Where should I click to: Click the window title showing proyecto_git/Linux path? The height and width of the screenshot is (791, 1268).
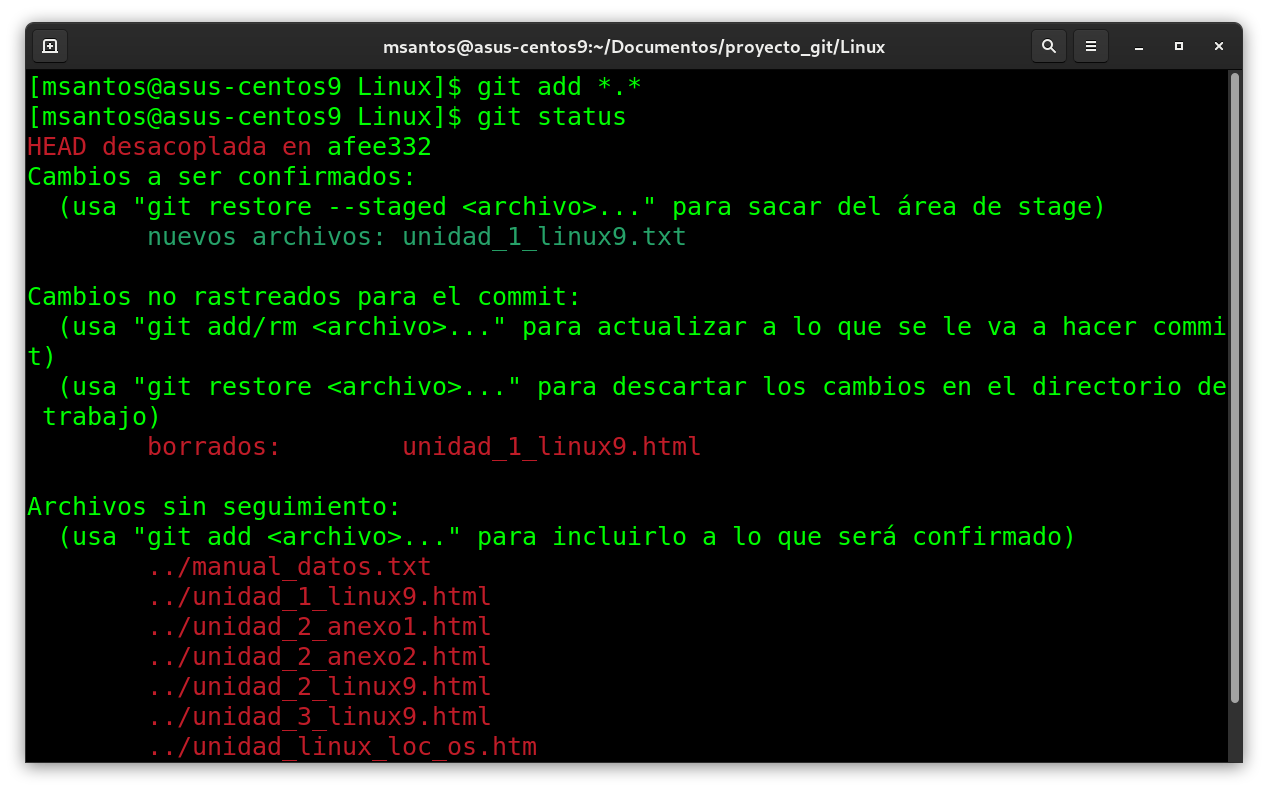633,47
